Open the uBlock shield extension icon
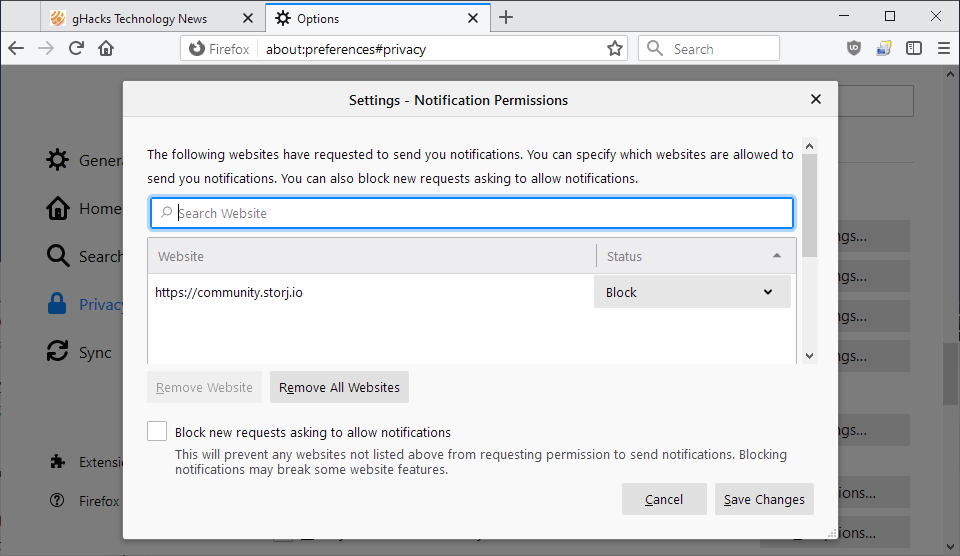 (x=853, y=48)
